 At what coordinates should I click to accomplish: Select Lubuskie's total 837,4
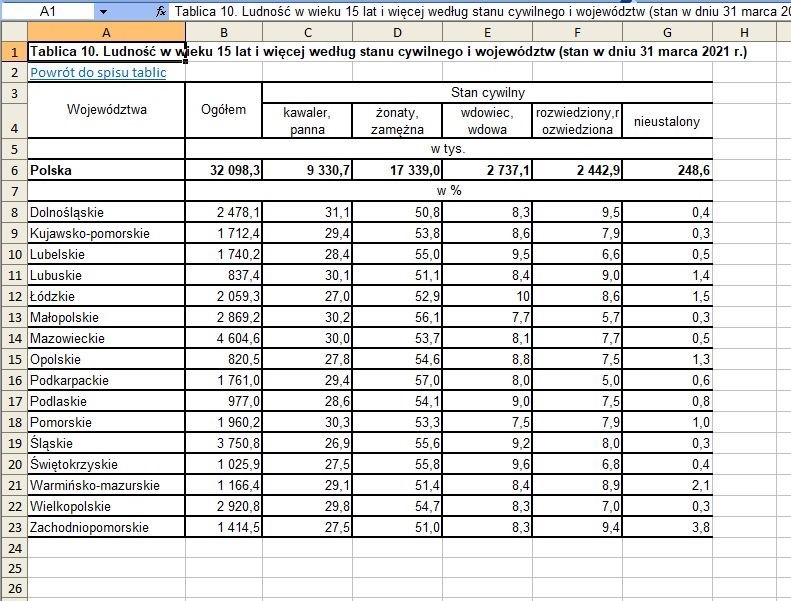(x=223, y=275)
